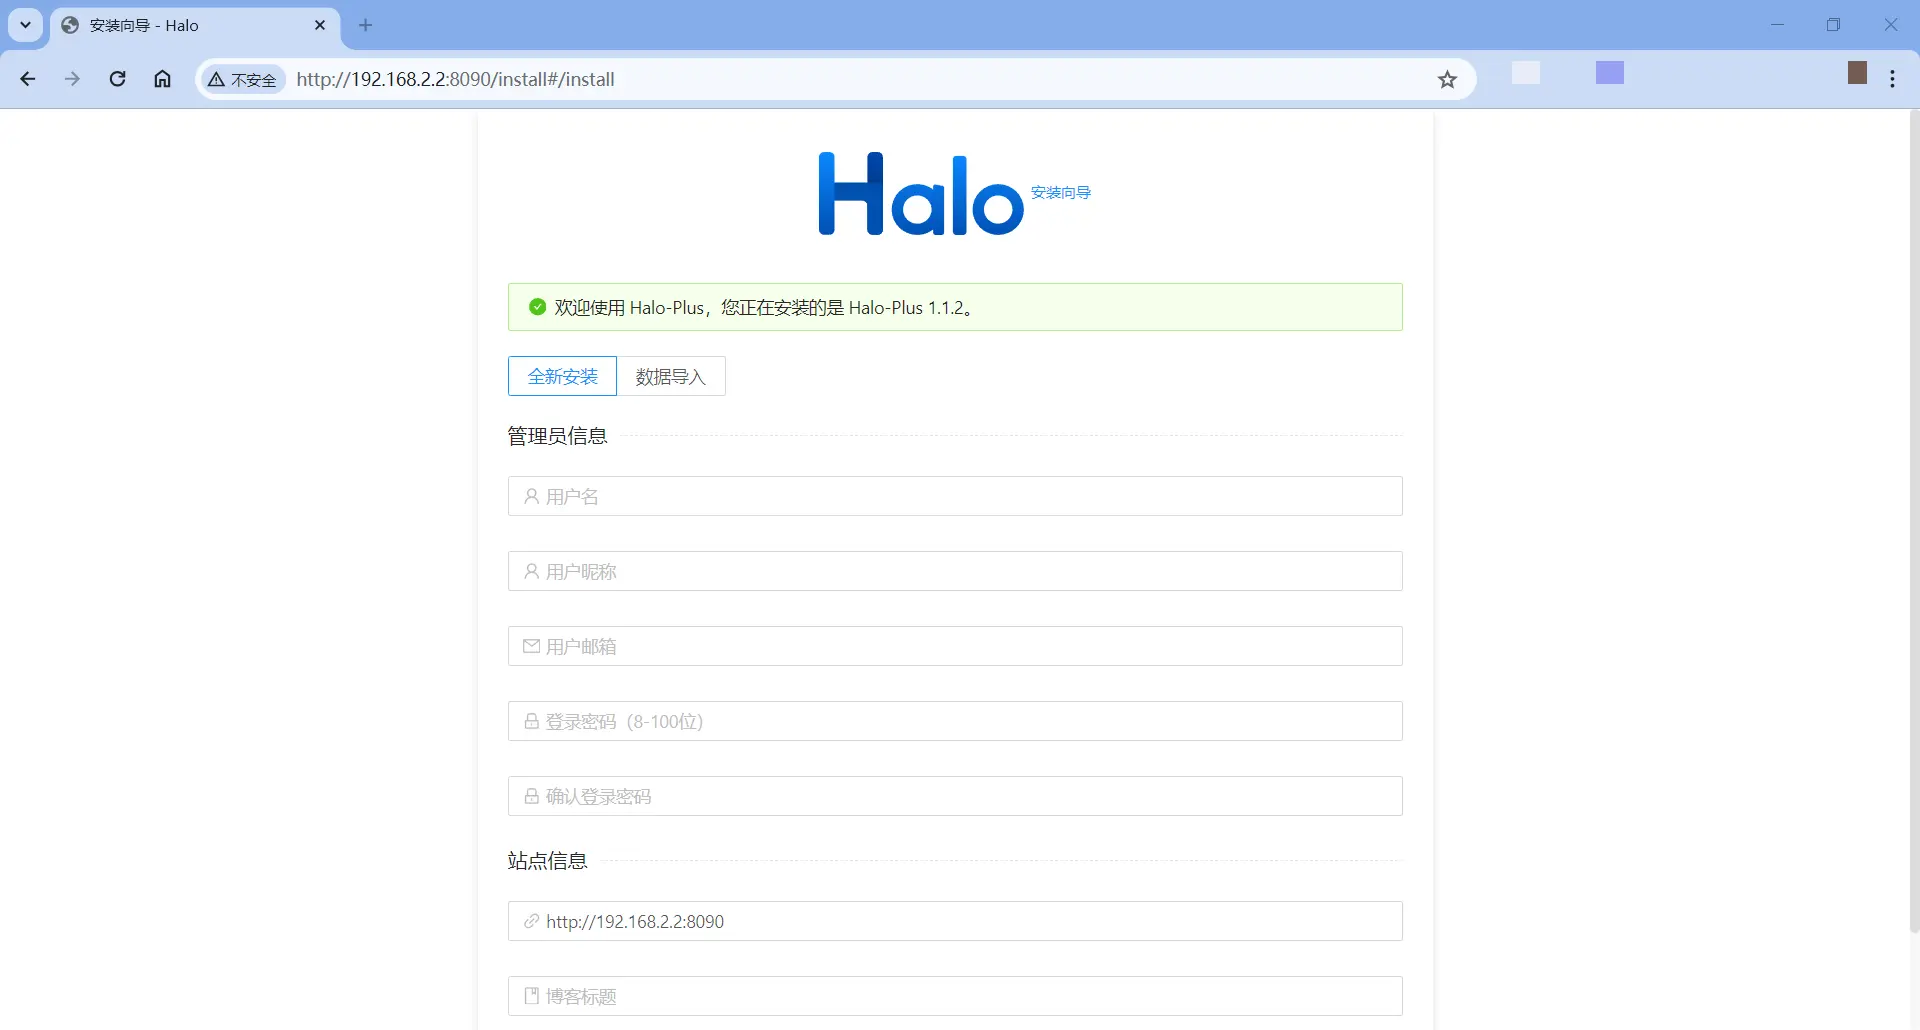This screenshot has width=1920, height=1030.
Task: Click the welcome message Halo-Plus 1.1.2 text
Action: (764, 308)
